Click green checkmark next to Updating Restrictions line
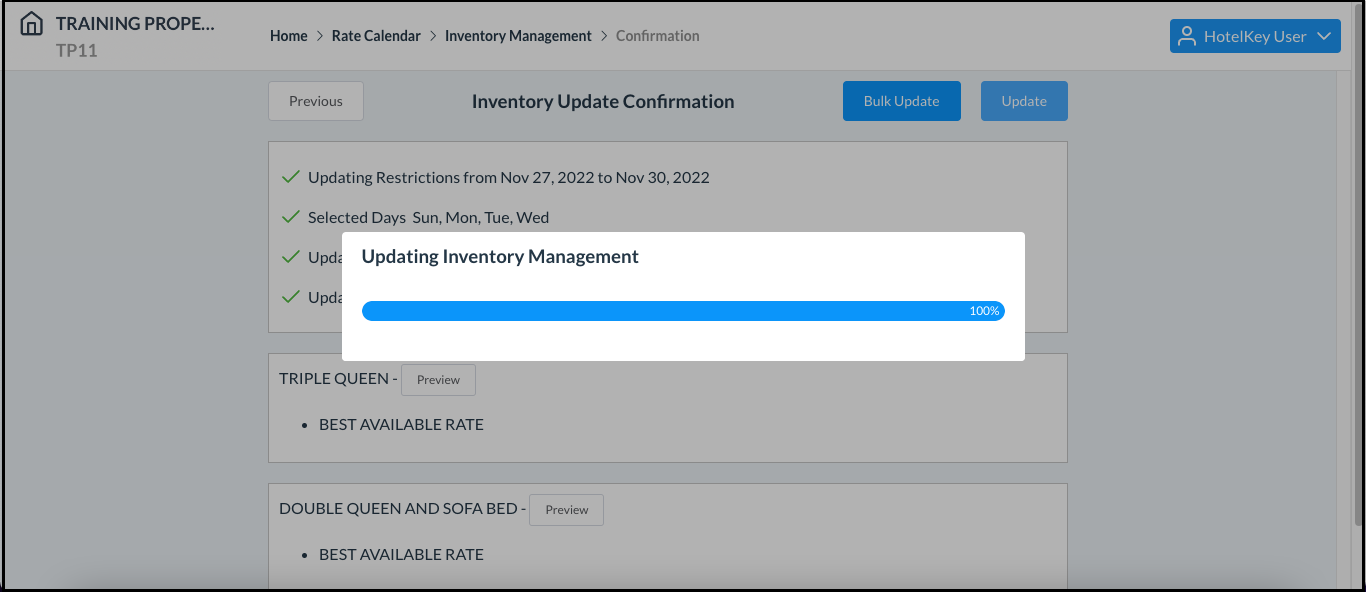 pos(290,176)
